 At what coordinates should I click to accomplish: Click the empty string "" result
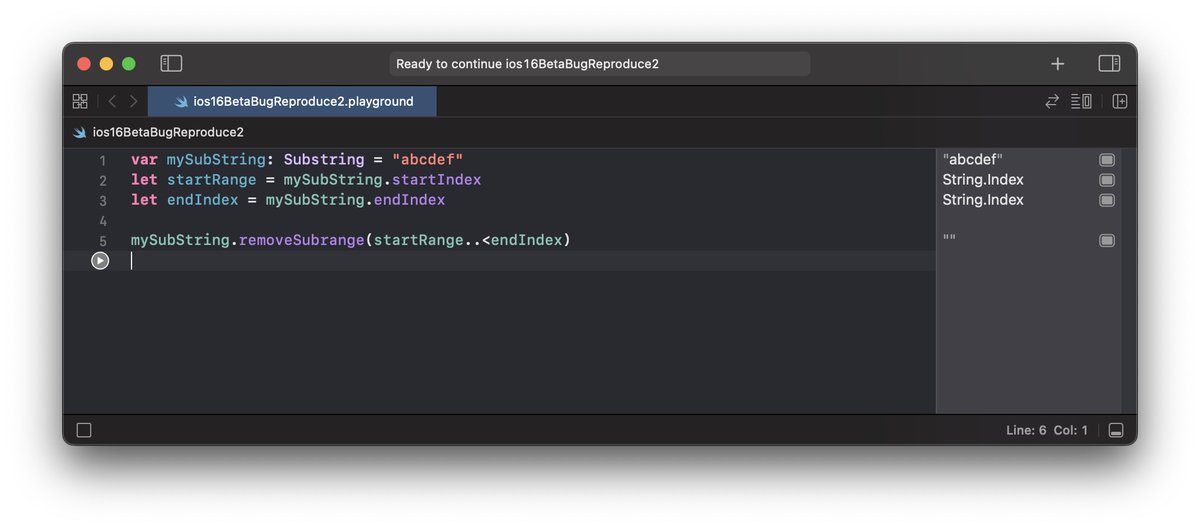click(x=949, y=240)
